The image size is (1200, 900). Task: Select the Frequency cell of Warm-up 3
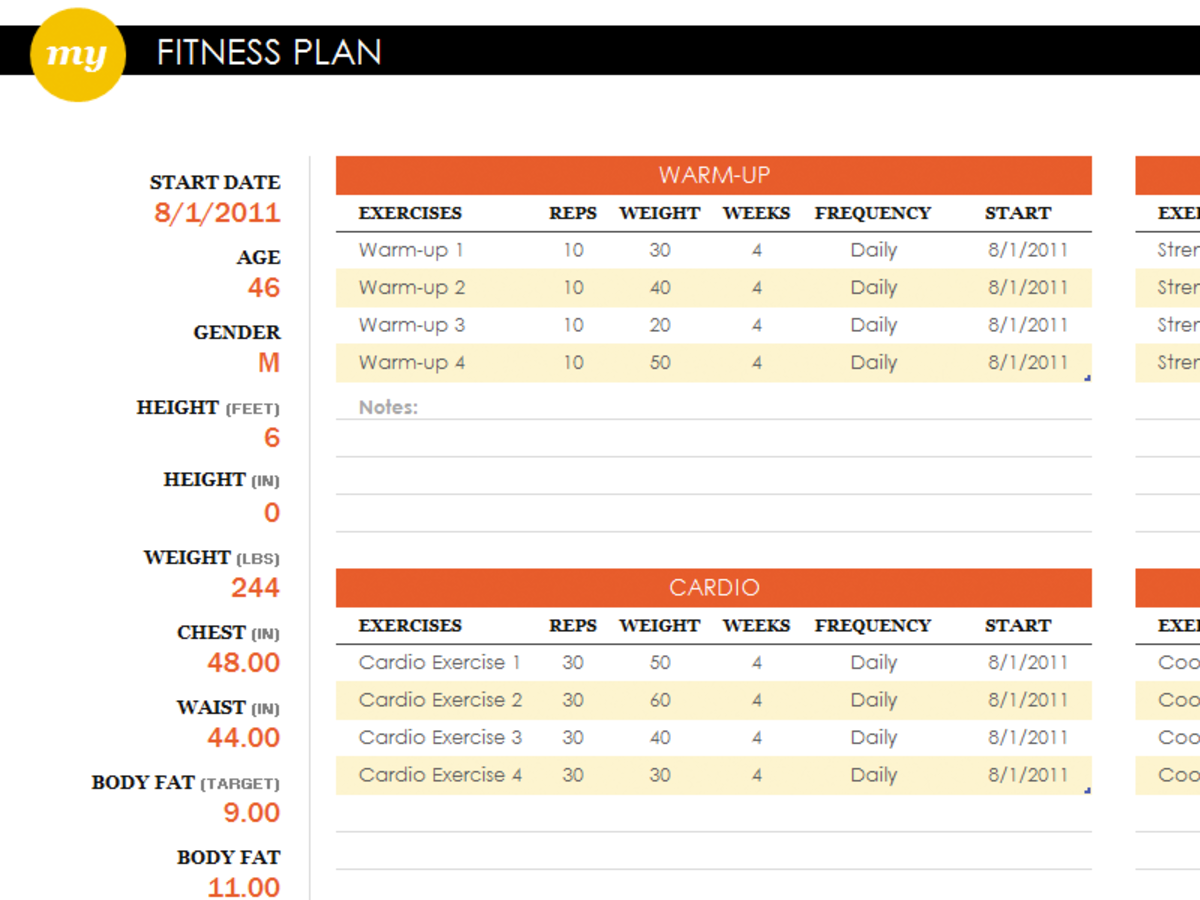coord(873,325)
